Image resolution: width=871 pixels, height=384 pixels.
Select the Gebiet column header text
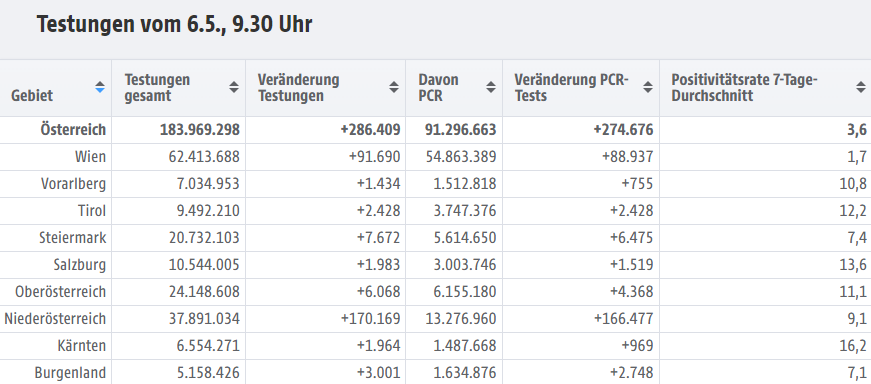point(32,96)
